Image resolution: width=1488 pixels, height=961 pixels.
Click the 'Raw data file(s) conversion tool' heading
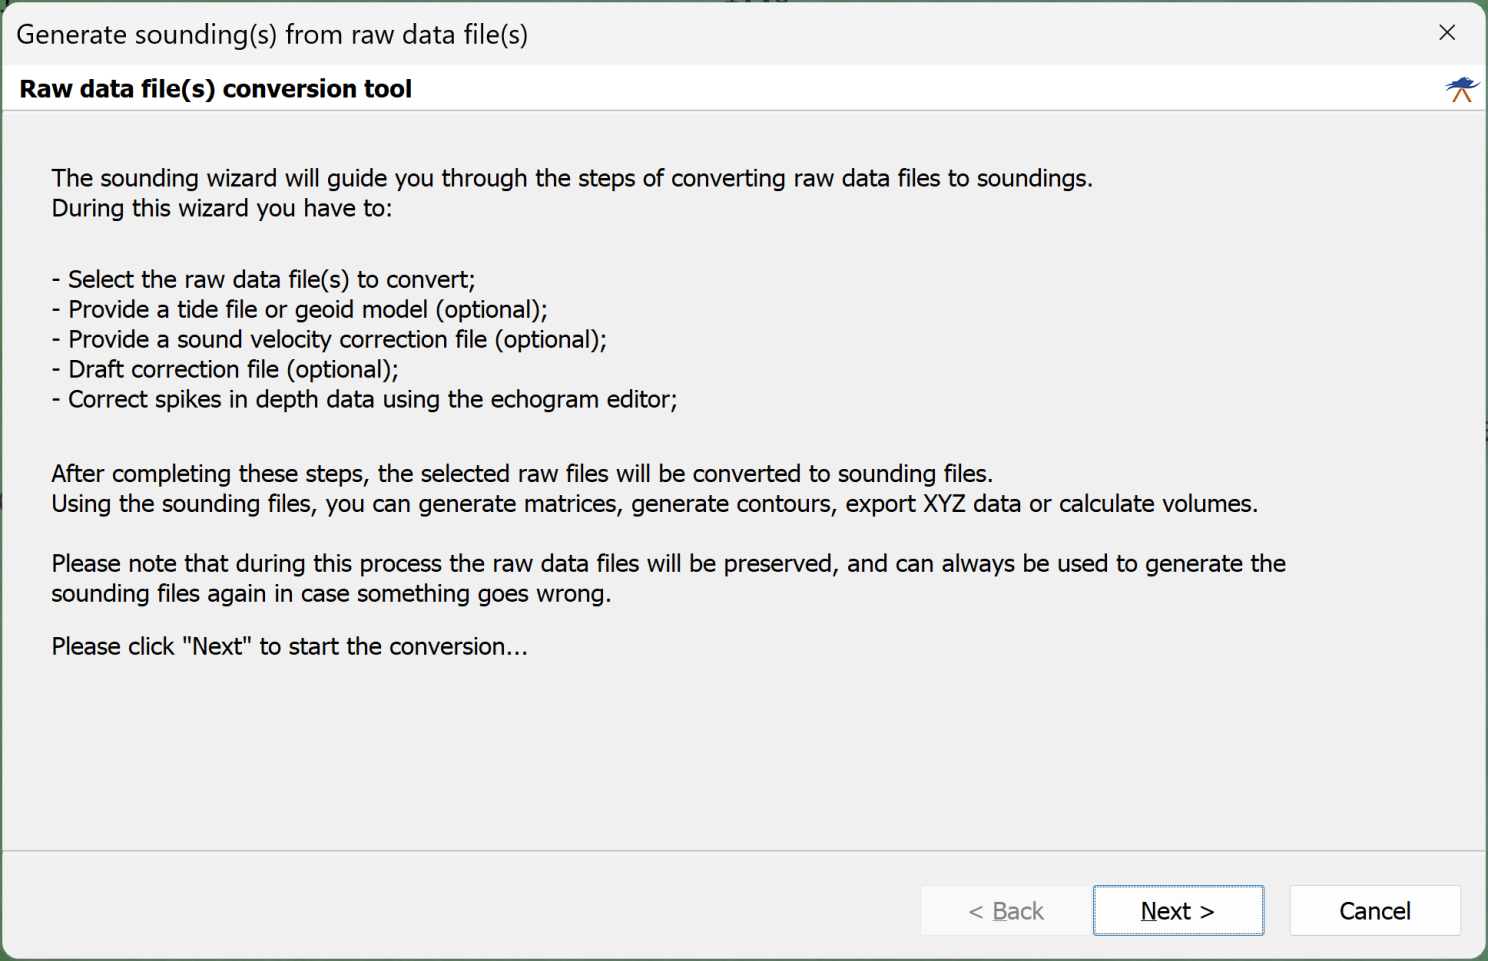coord(216,89)
